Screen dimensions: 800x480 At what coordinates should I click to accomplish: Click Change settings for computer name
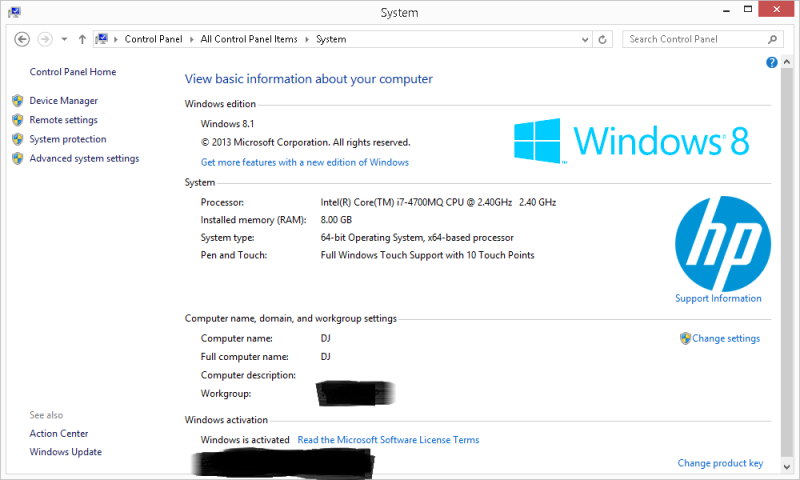[x=726, y=338]
